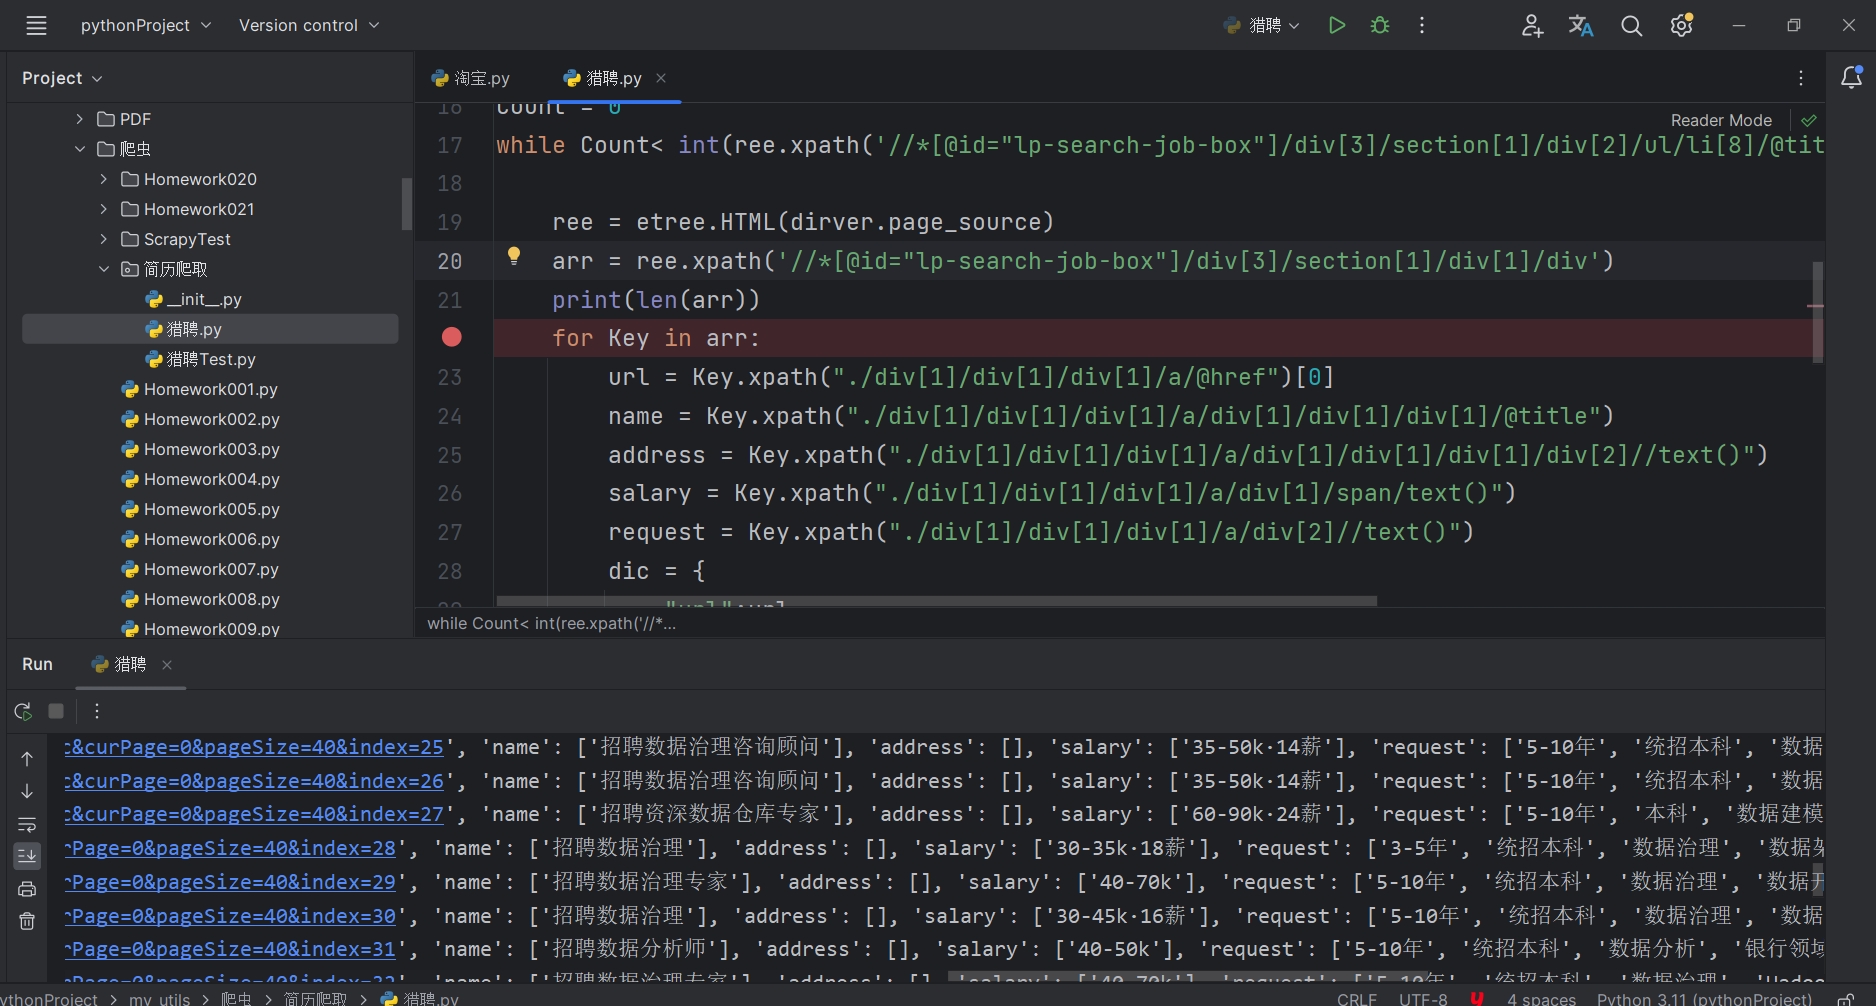
Task: Click the project tree vertical scrollbar
Action: click(x=406, y=204)
